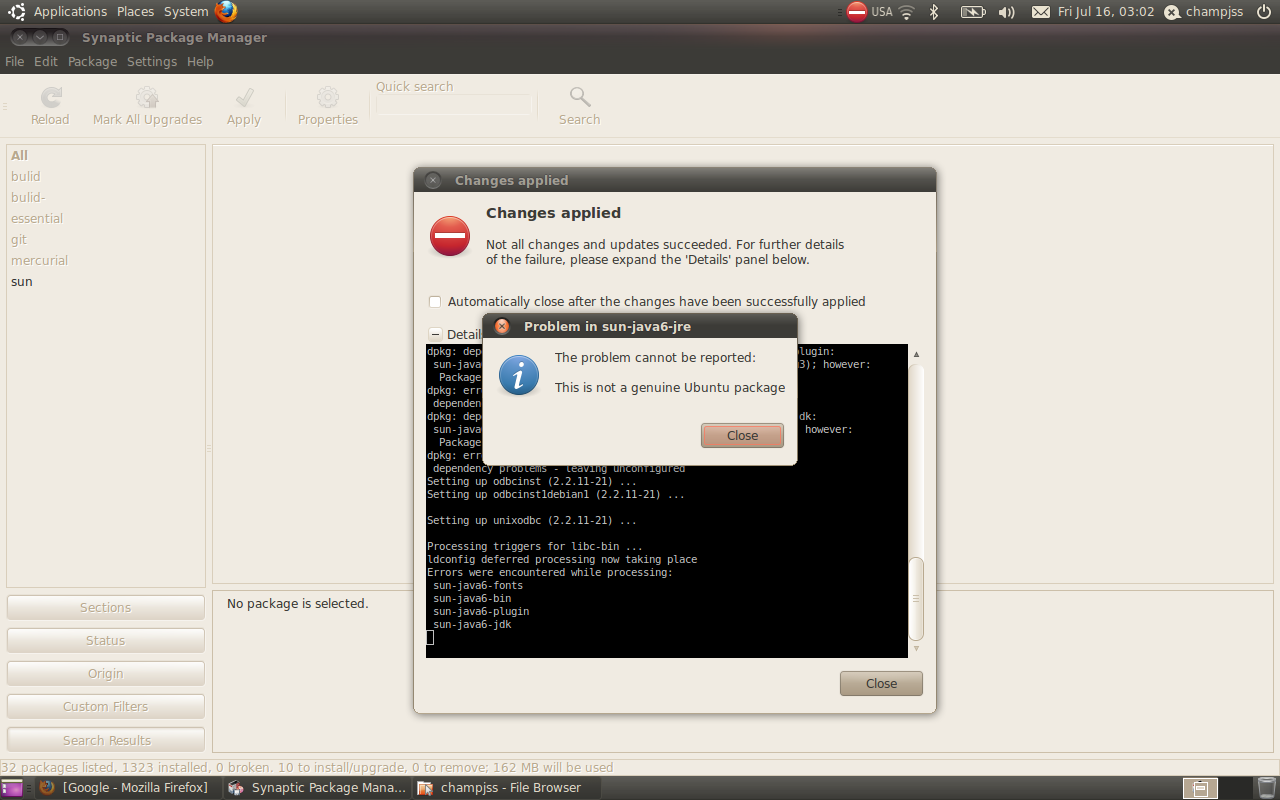Image resolution: width=1280 pixels, height=800 pixels.
Task: Select 'bulid-' in the search list
Action: pyautogui.click(x=106, y=198)
